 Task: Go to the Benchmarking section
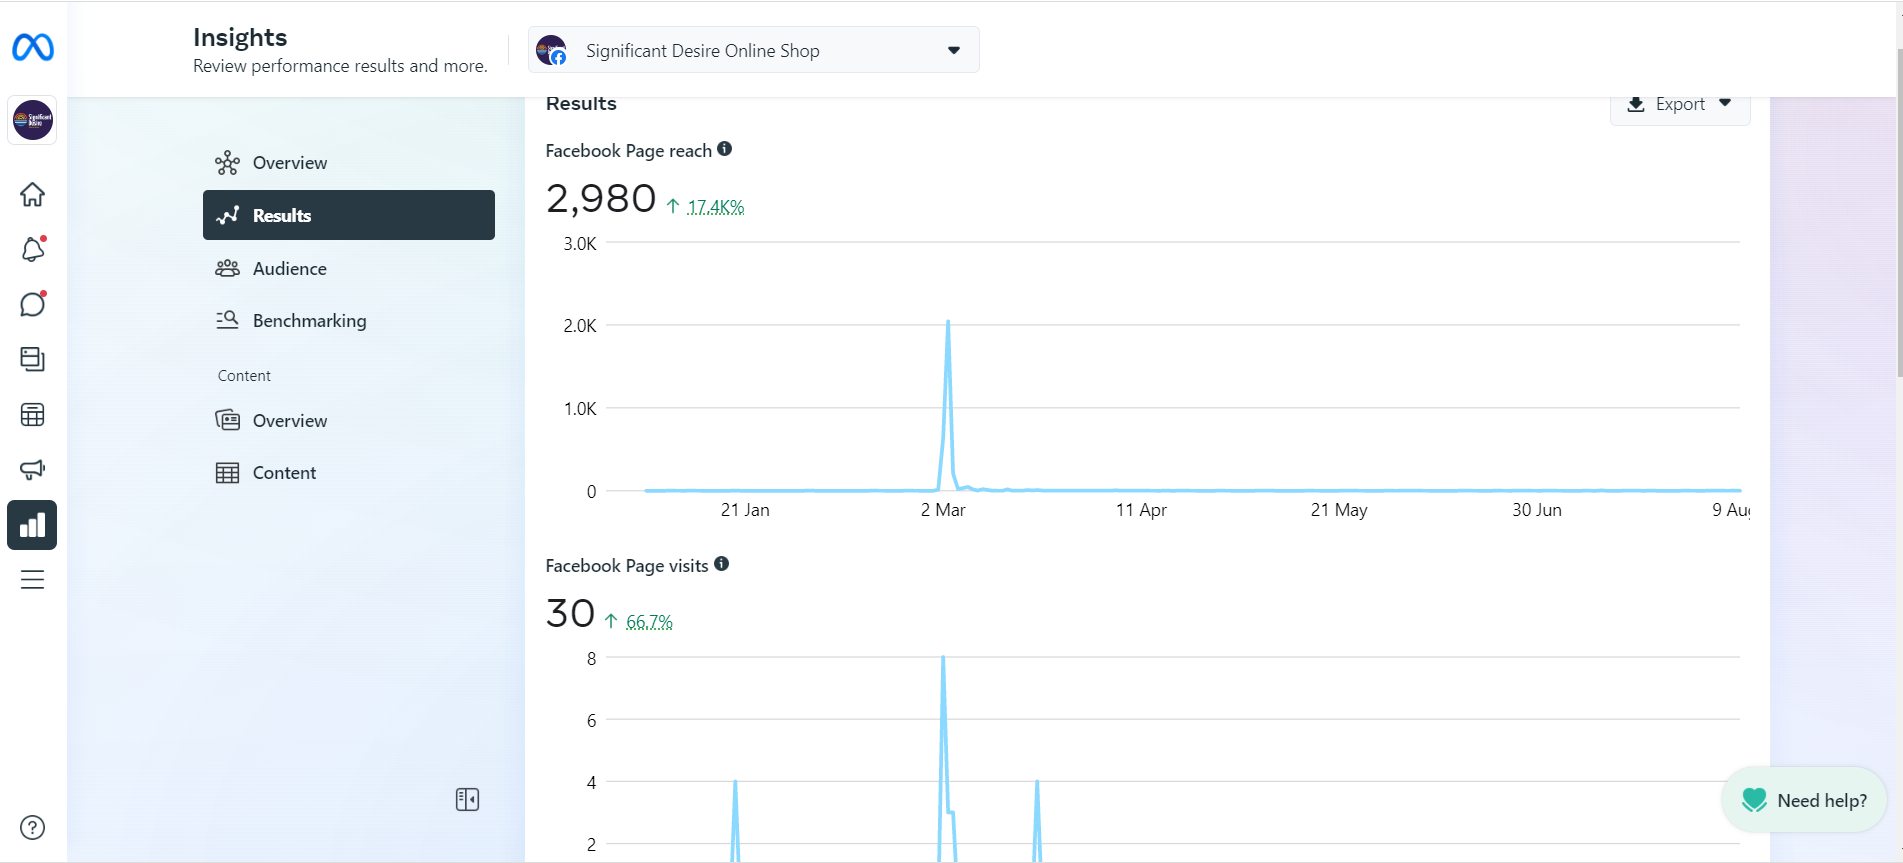(309, 321)
